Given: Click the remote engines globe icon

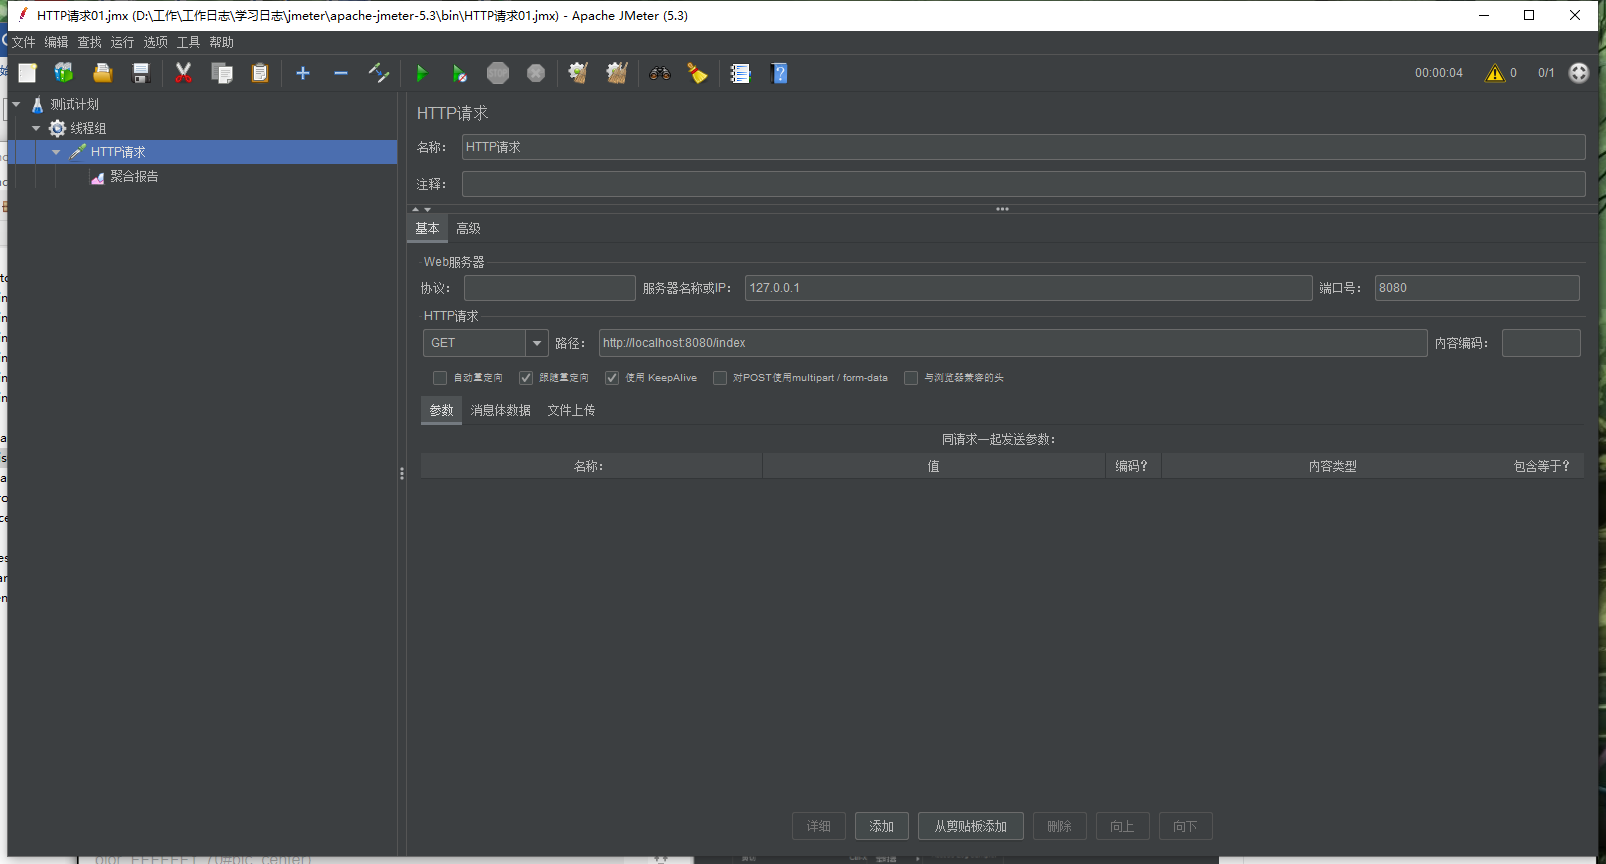Looking at the screenshot, I should tap(1579, 73).
